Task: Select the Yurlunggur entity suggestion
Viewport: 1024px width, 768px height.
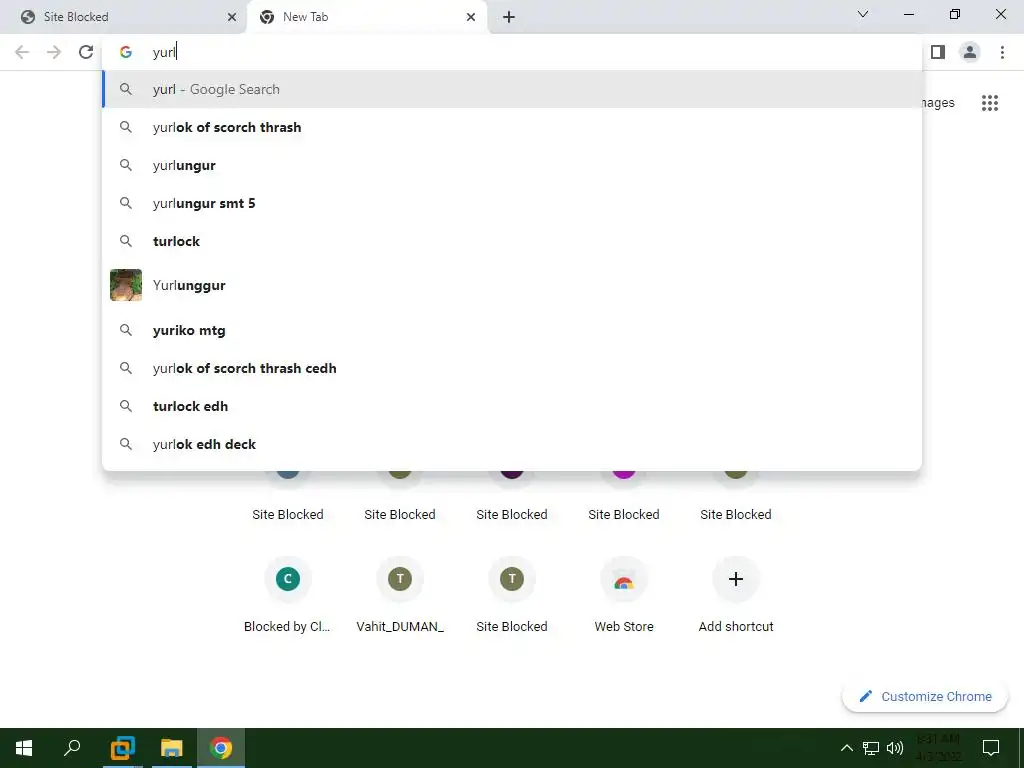Action: (512, 285)
